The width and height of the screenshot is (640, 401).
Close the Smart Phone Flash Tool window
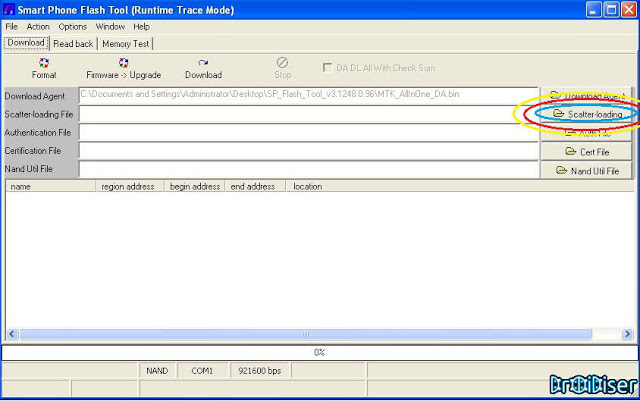(629, 9)
